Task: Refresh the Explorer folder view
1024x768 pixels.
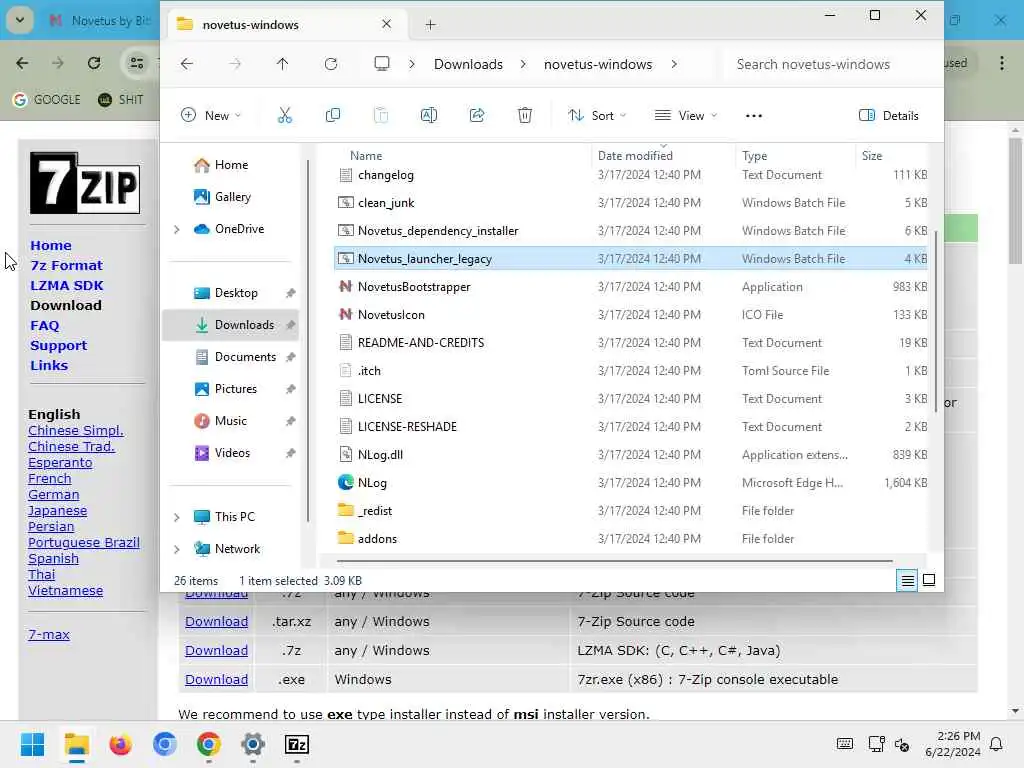Action: click(x=330, y=64)
